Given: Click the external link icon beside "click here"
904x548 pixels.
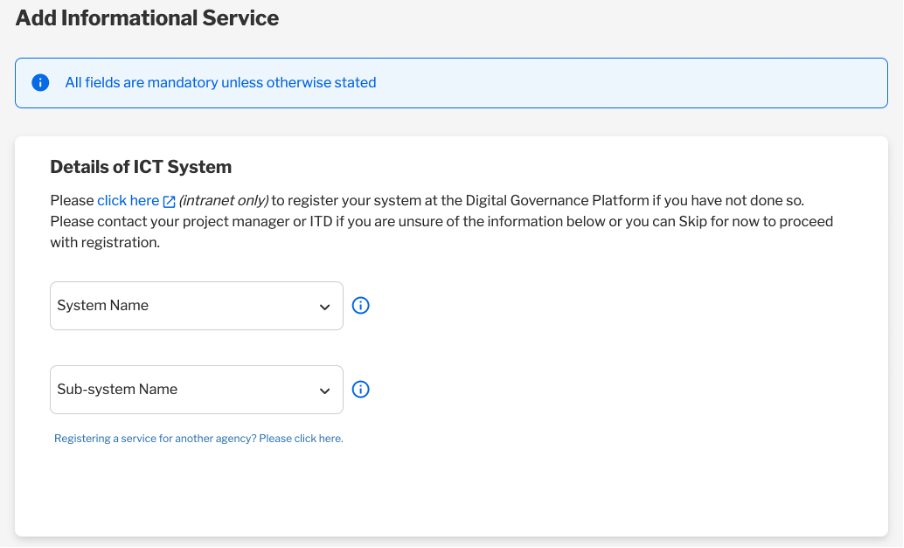Looking at the screenshot, I should coord(169,202).
